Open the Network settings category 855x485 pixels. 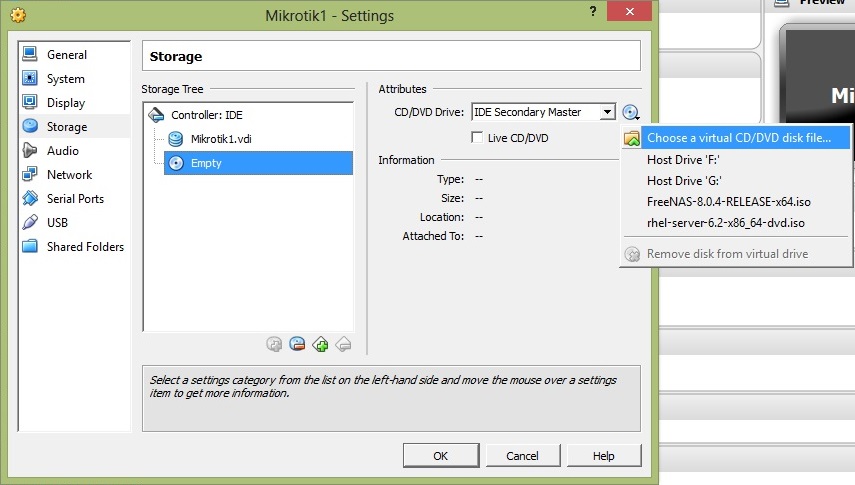[x=74, y=175]
